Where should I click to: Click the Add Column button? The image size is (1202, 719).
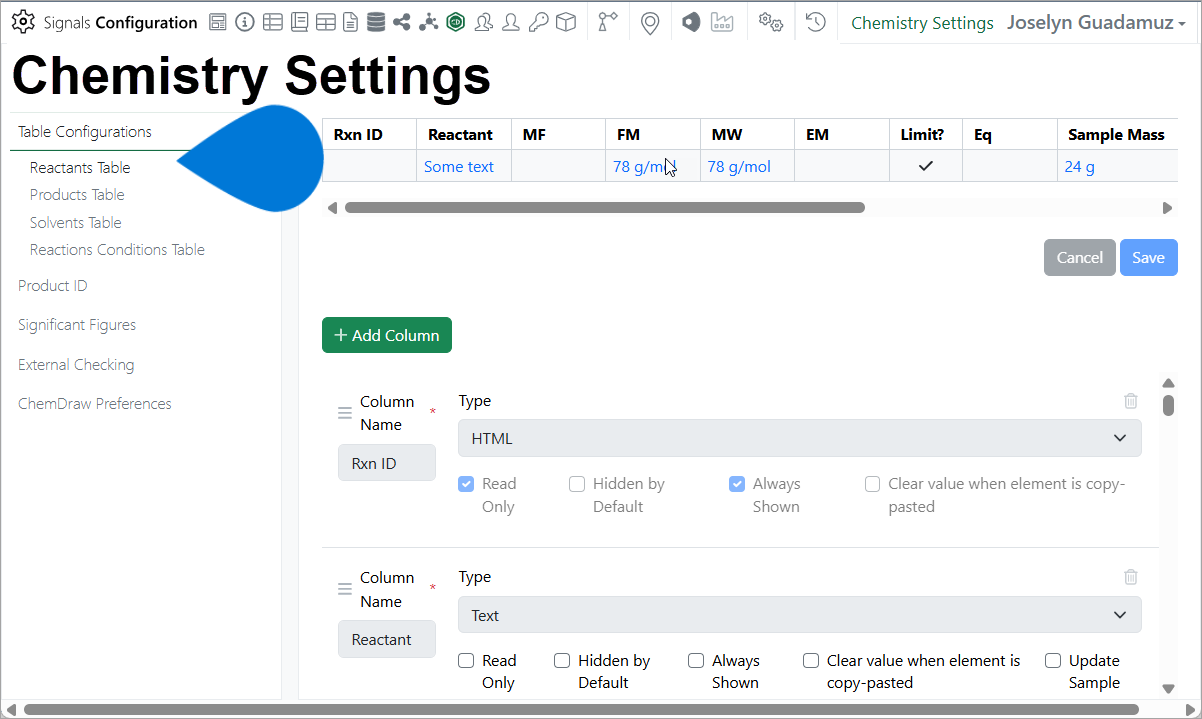(x=387, y=336)
